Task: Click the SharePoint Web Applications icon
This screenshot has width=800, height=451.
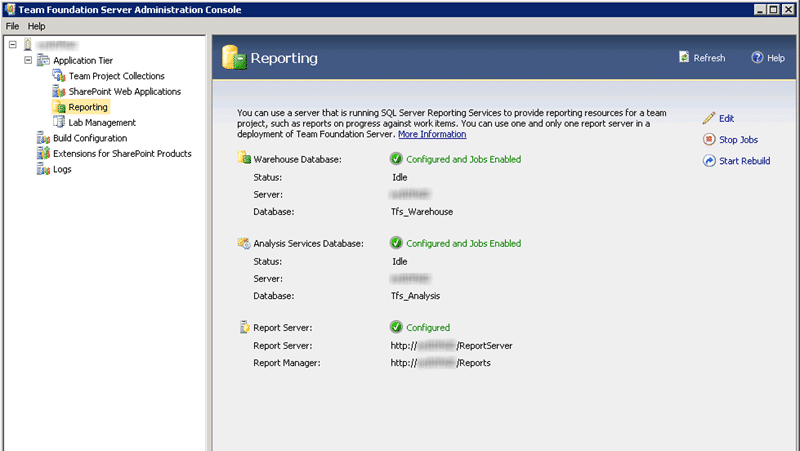Action: (x=59, y=91)
